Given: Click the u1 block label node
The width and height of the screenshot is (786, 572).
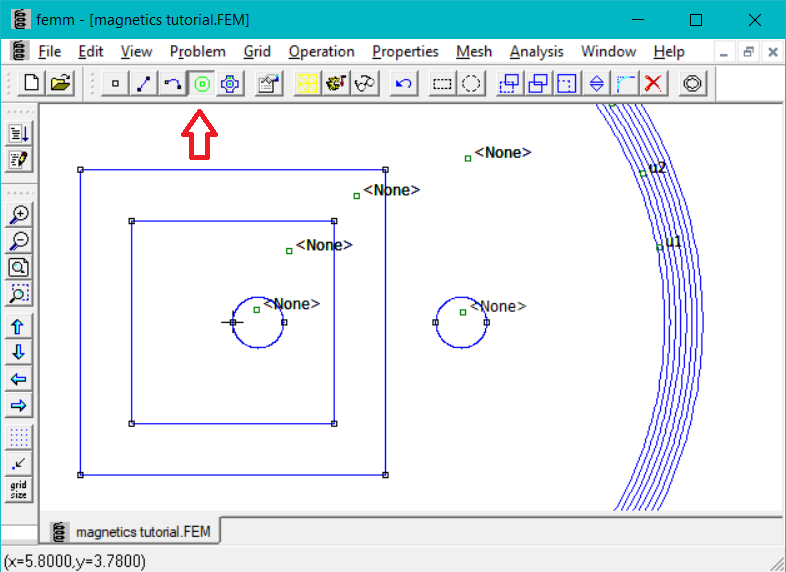Looking at the screenshot, I should click(659, 247).
